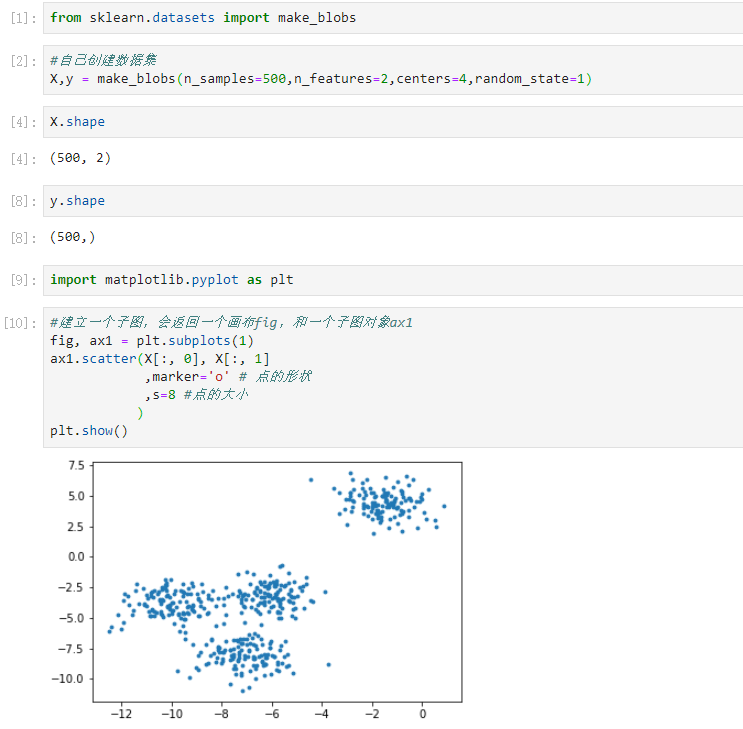
Task: Click the Chinese comment in cell [2]
Action: click(103, 60)
